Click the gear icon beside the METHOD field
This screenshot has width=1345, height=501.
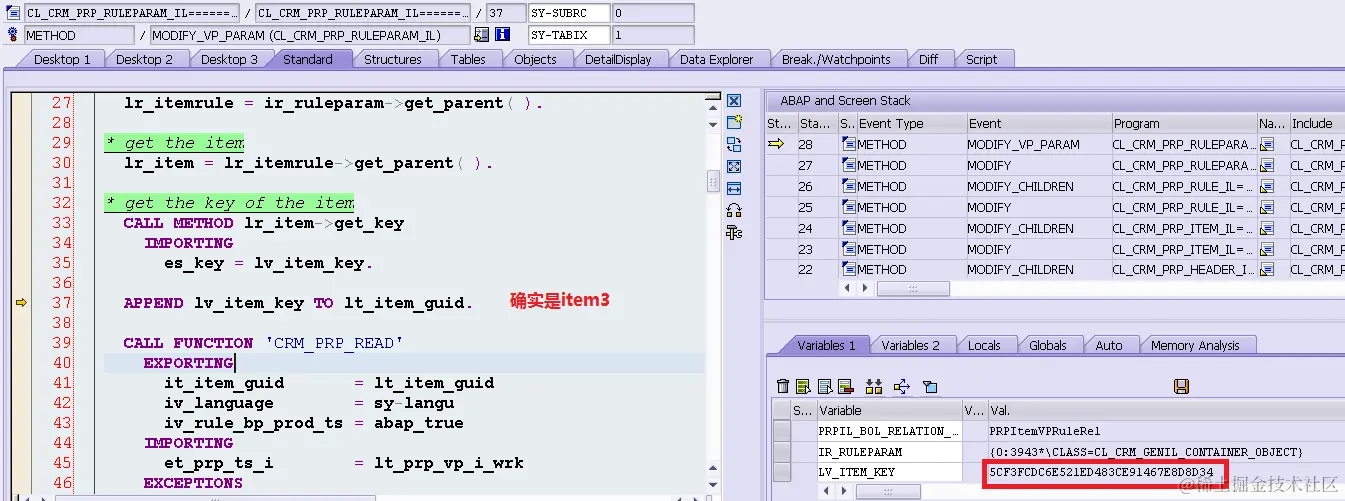point(12,35)
